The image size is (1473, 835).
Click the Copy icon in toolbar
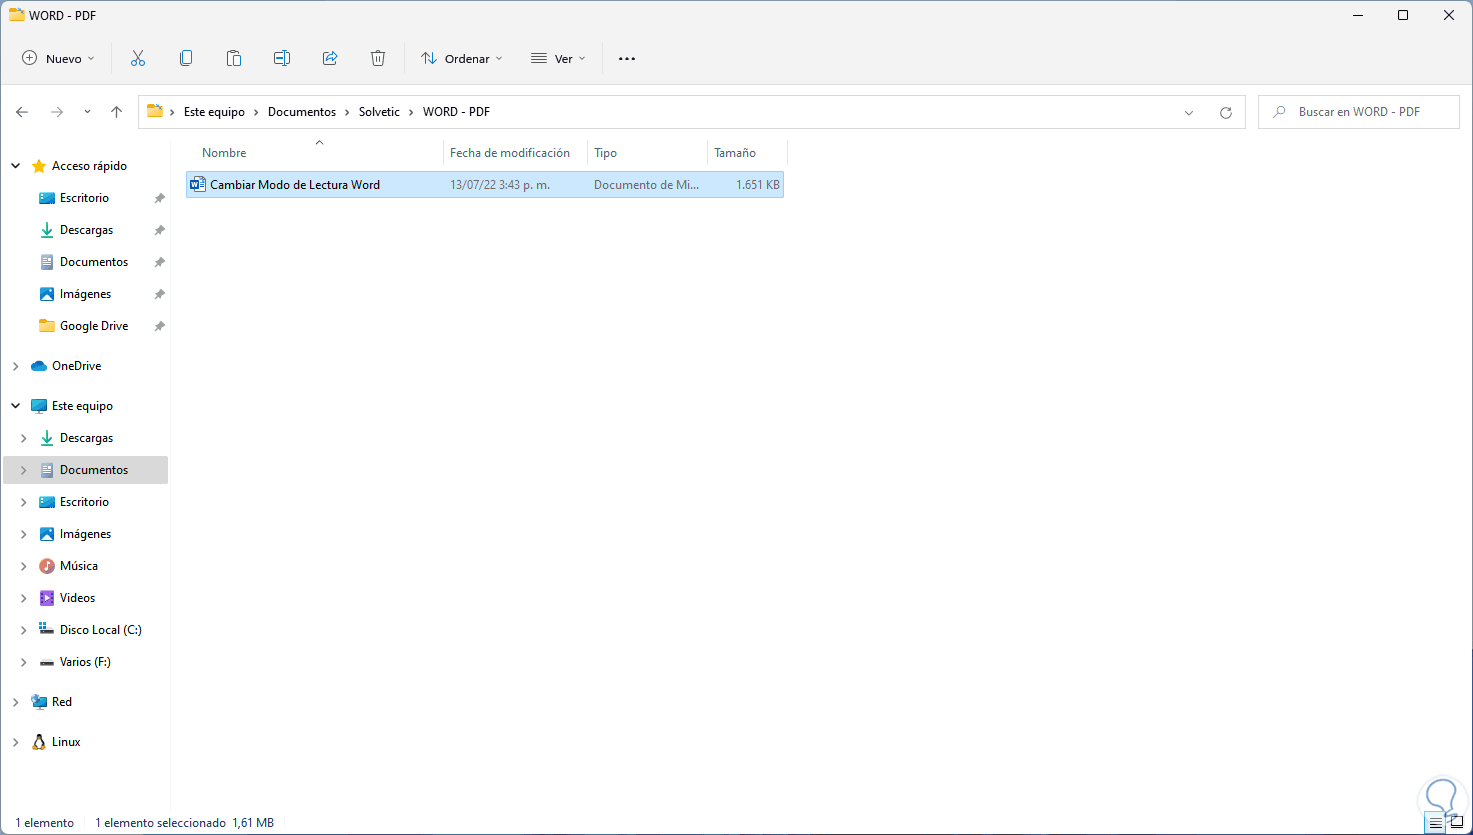[186, 59]
